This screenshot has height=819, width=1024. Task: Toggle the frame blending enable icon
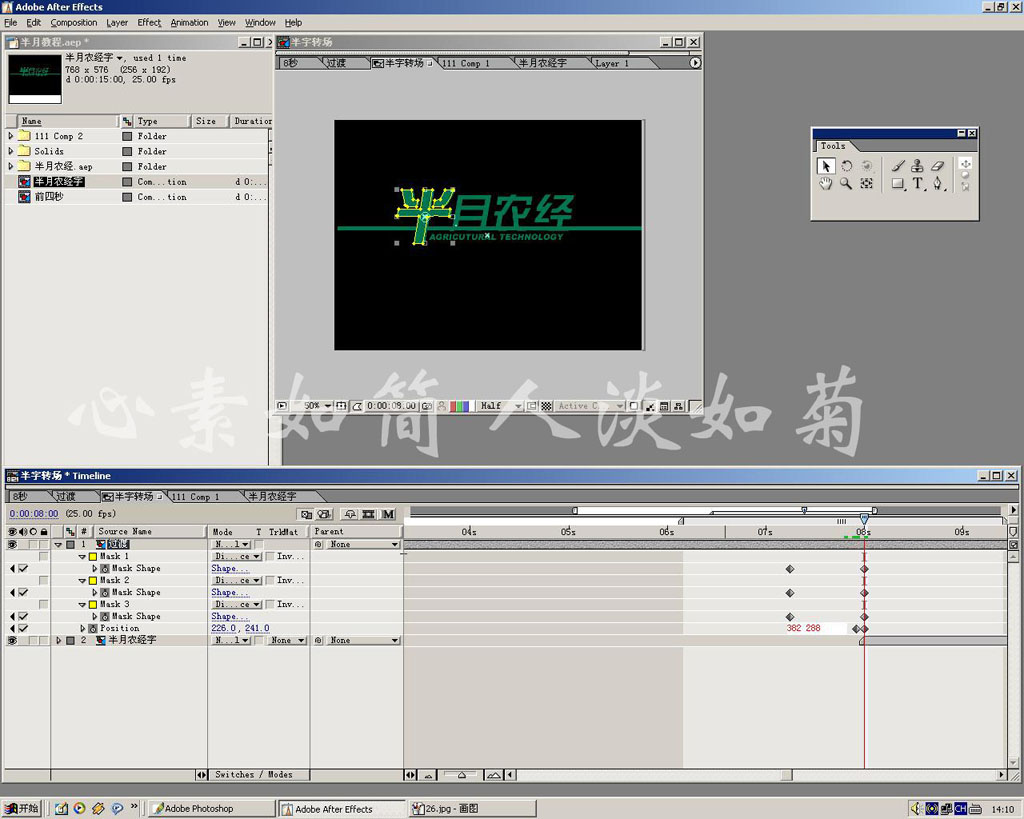pyautogui.click(x=368, y=514)
